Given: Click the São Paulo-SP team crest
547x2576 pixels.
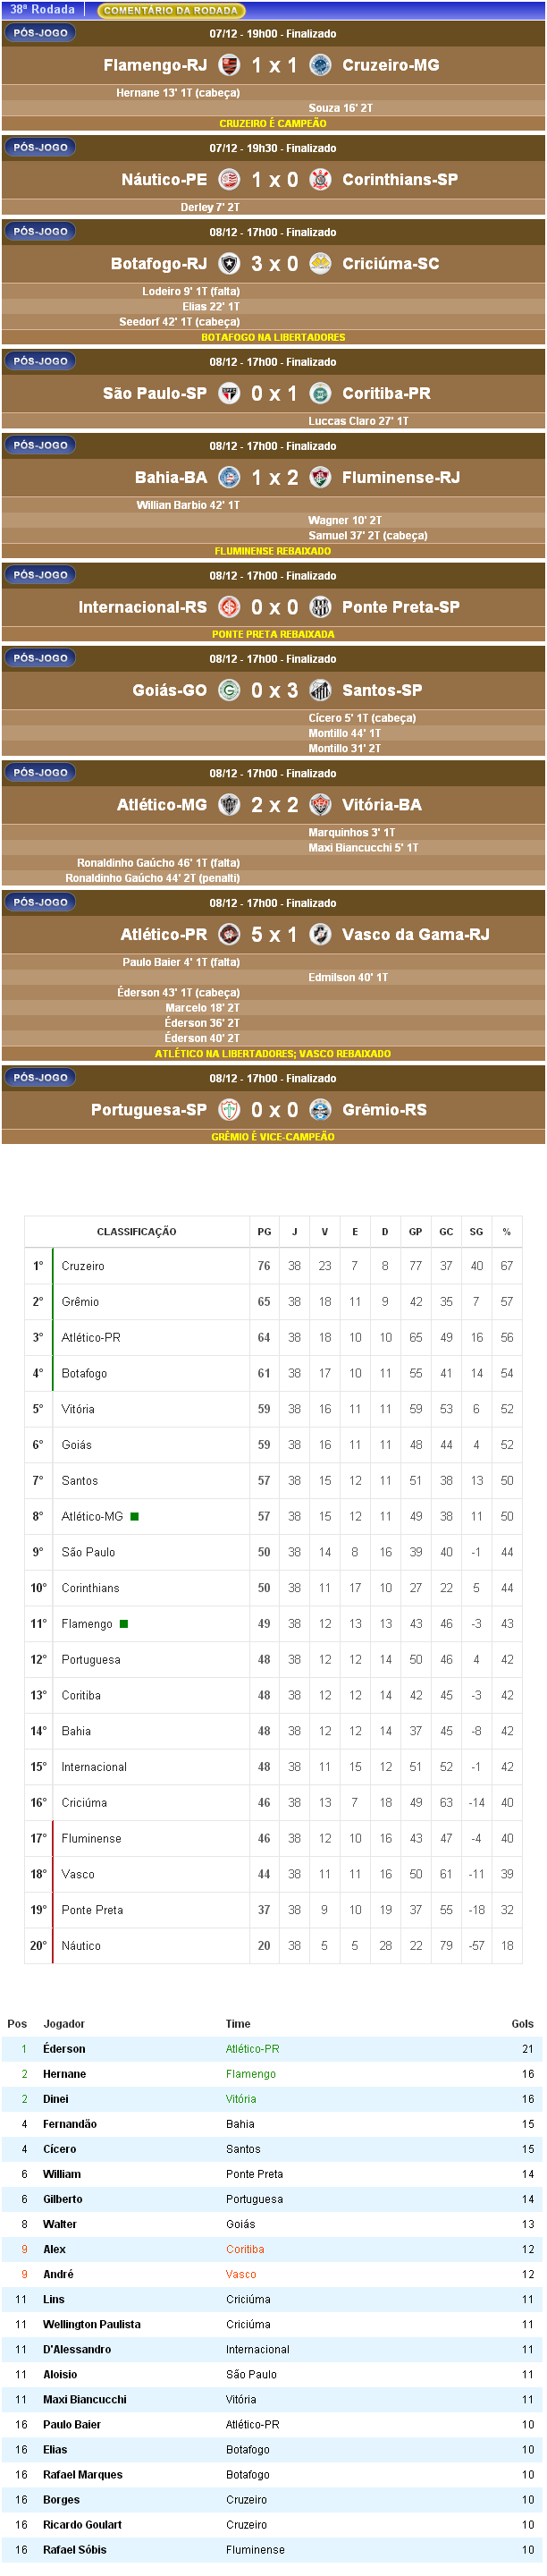Looking at the screenshot, I should coord(229,394).
